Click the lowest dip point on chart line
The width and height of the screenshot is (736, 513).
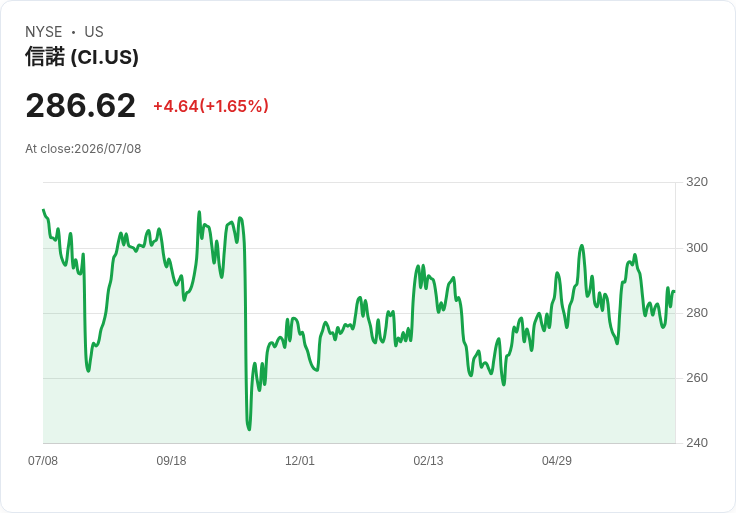[249, 429]
